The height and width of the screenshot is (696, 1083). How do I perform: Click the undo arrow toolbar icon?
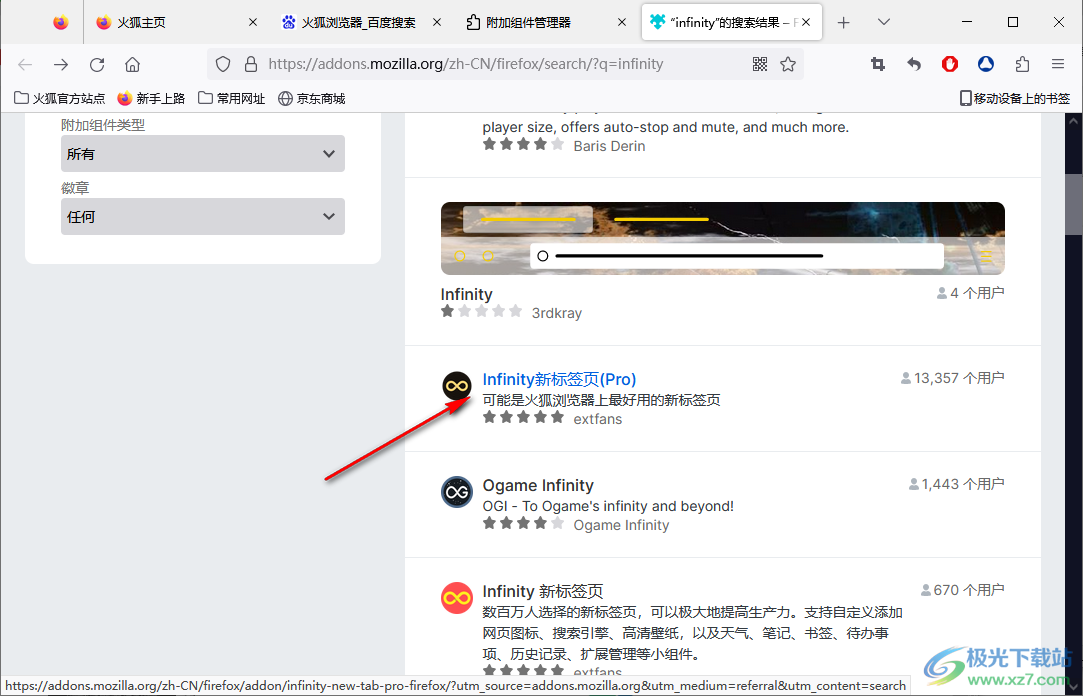click(914, 64)
